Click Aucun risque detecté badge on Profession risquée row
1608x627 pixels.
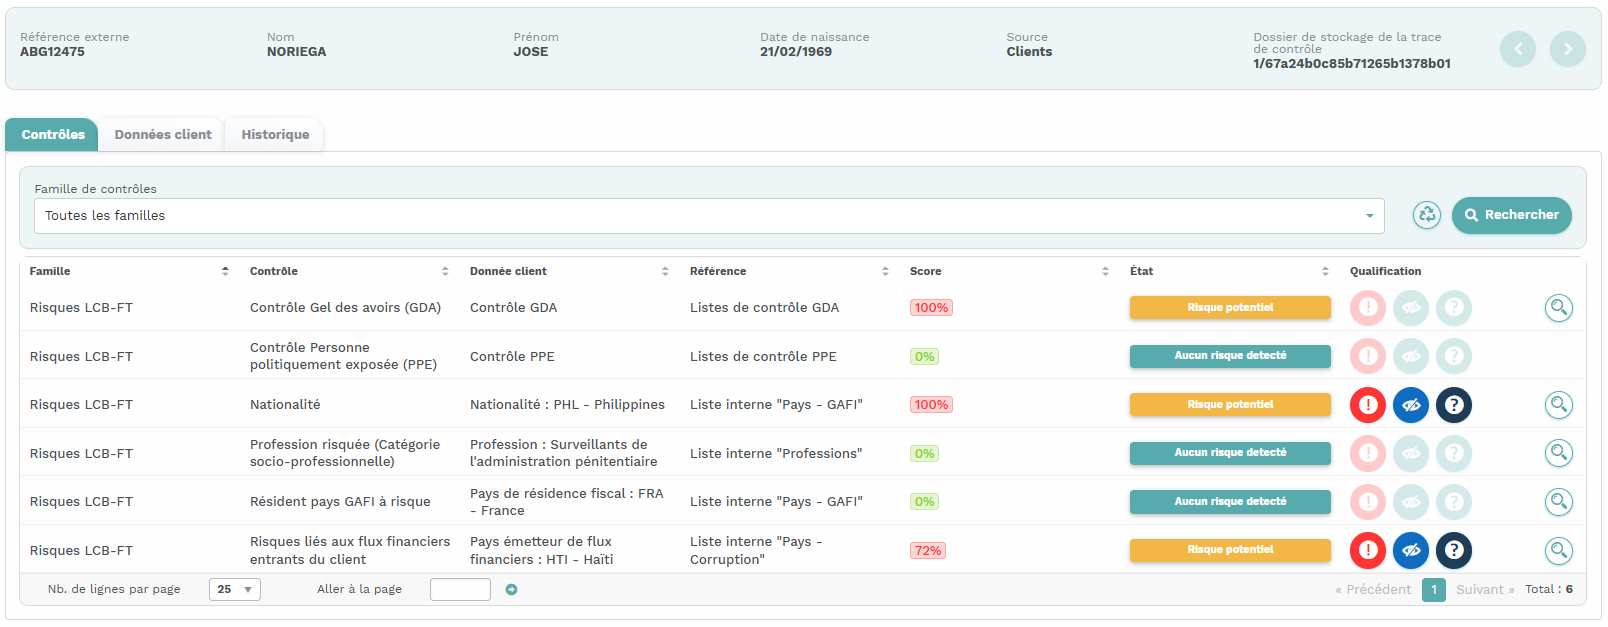point(1230,453)
